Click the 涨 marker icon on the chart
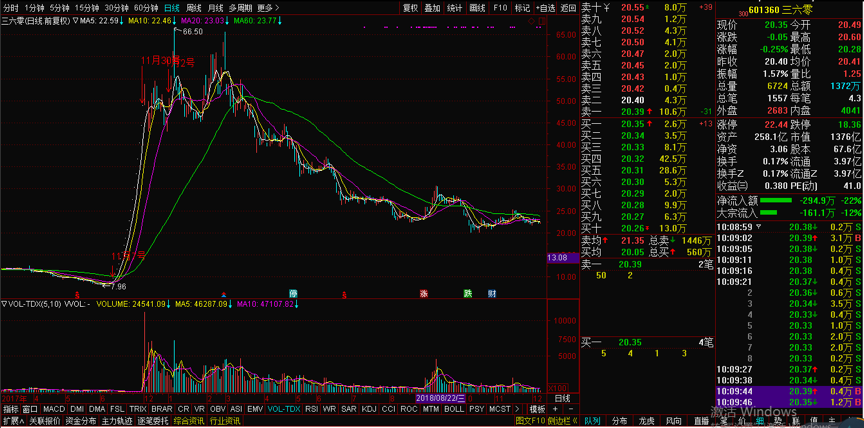The width and height of the screenshot is (864, 428). 423,294
